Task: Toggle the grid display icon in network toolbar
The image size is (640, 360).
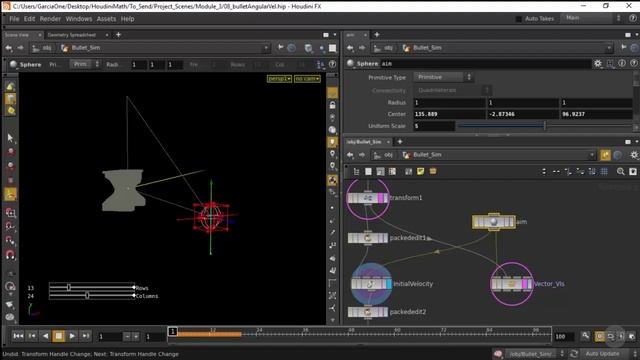Action: (x=604, y=171)
